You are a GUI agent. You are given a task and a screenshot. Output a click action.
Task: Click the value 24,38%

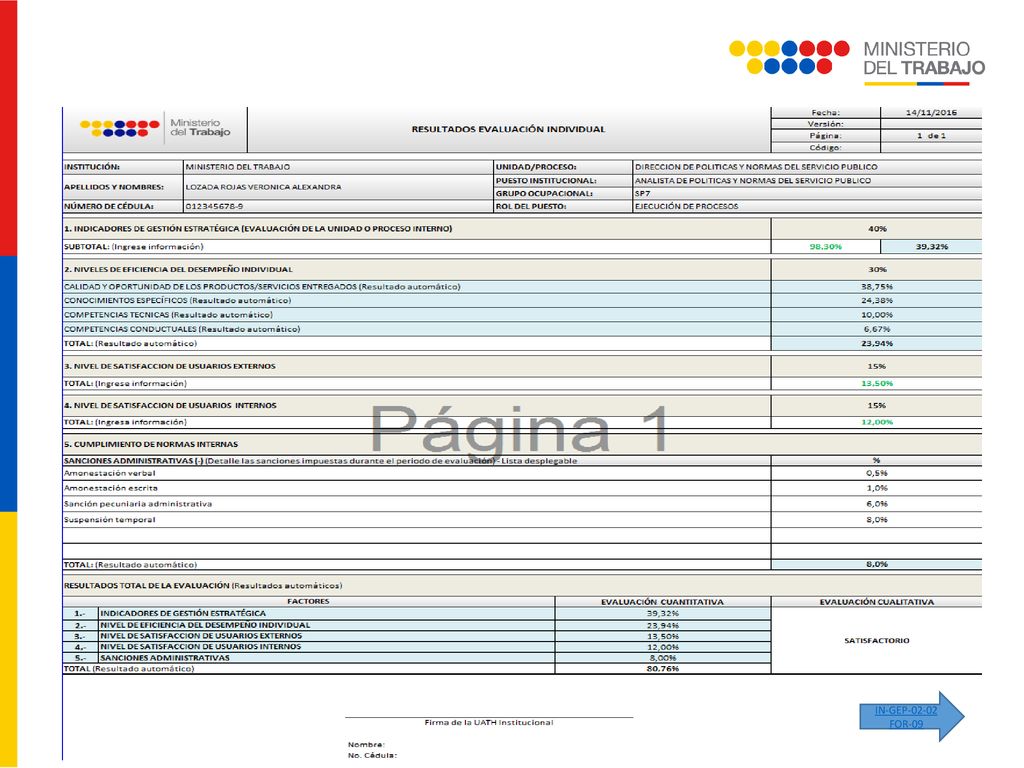(876, 300)
